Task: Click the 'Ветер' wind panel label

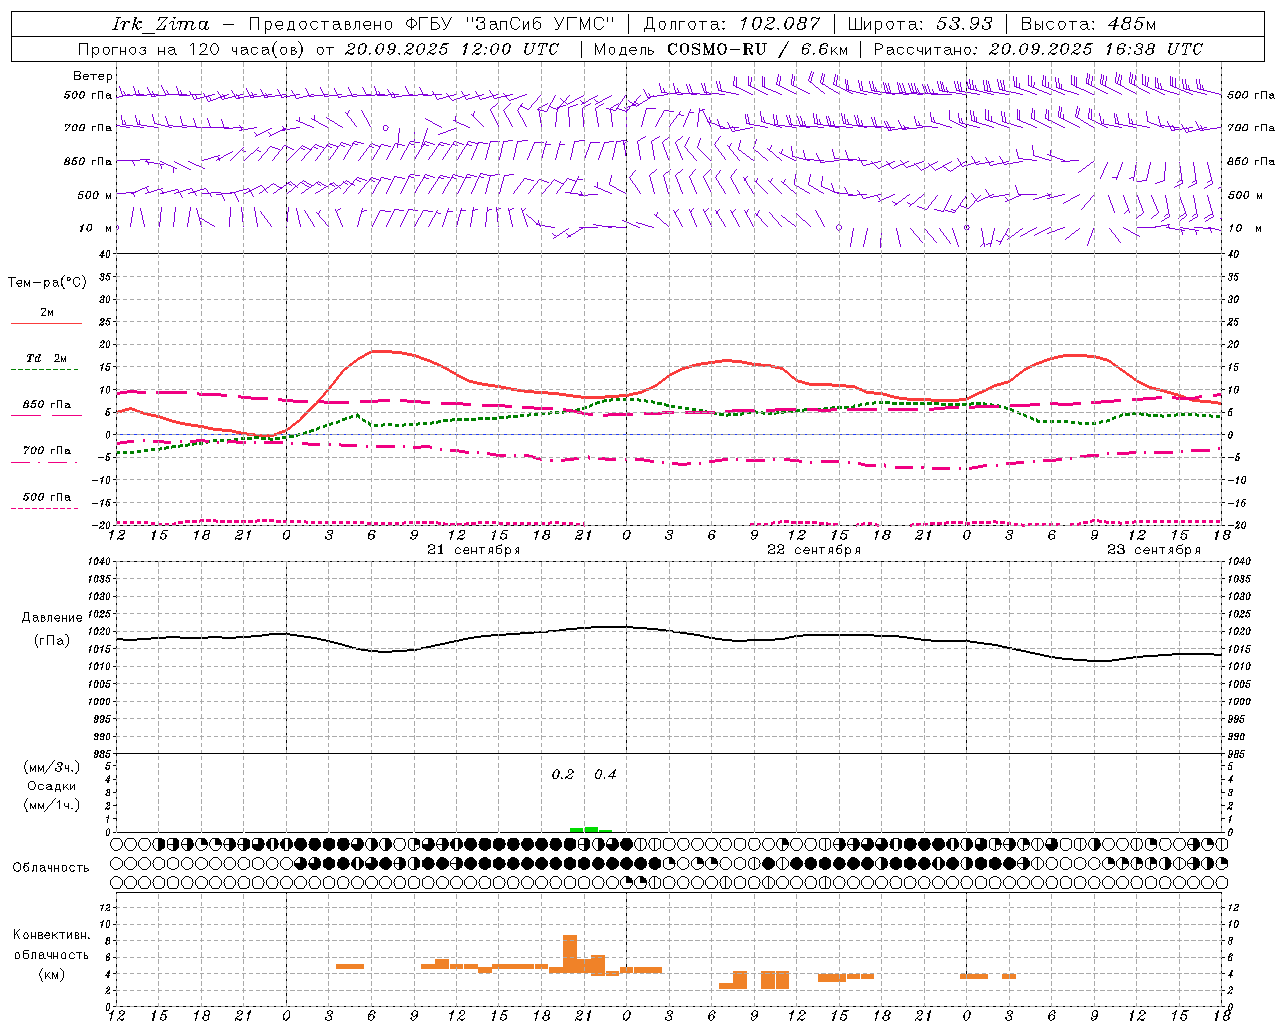Action: (92, 76)
